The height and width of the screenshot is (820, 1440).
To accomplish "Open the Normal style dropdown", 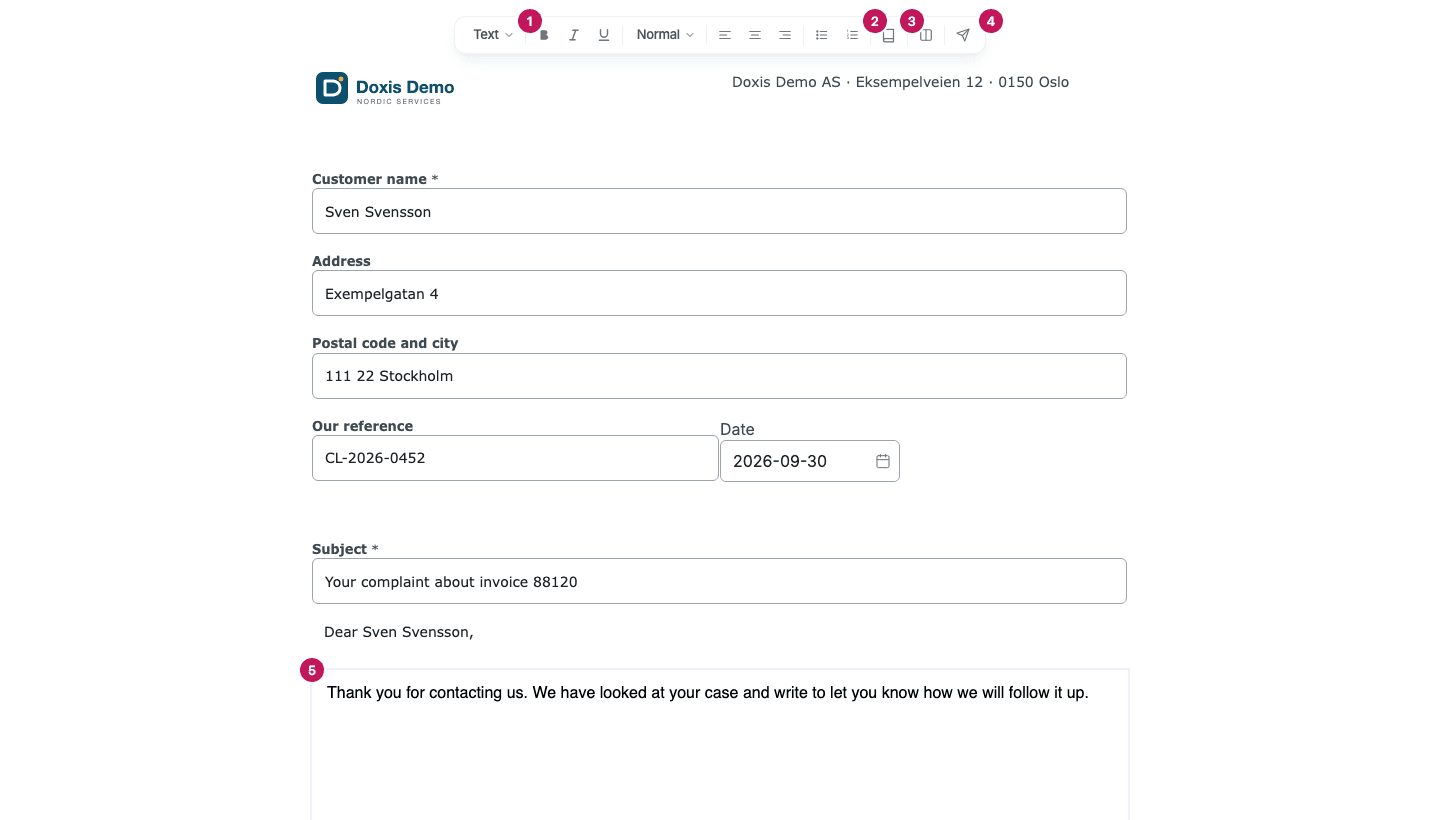I will tap(665, 35).
